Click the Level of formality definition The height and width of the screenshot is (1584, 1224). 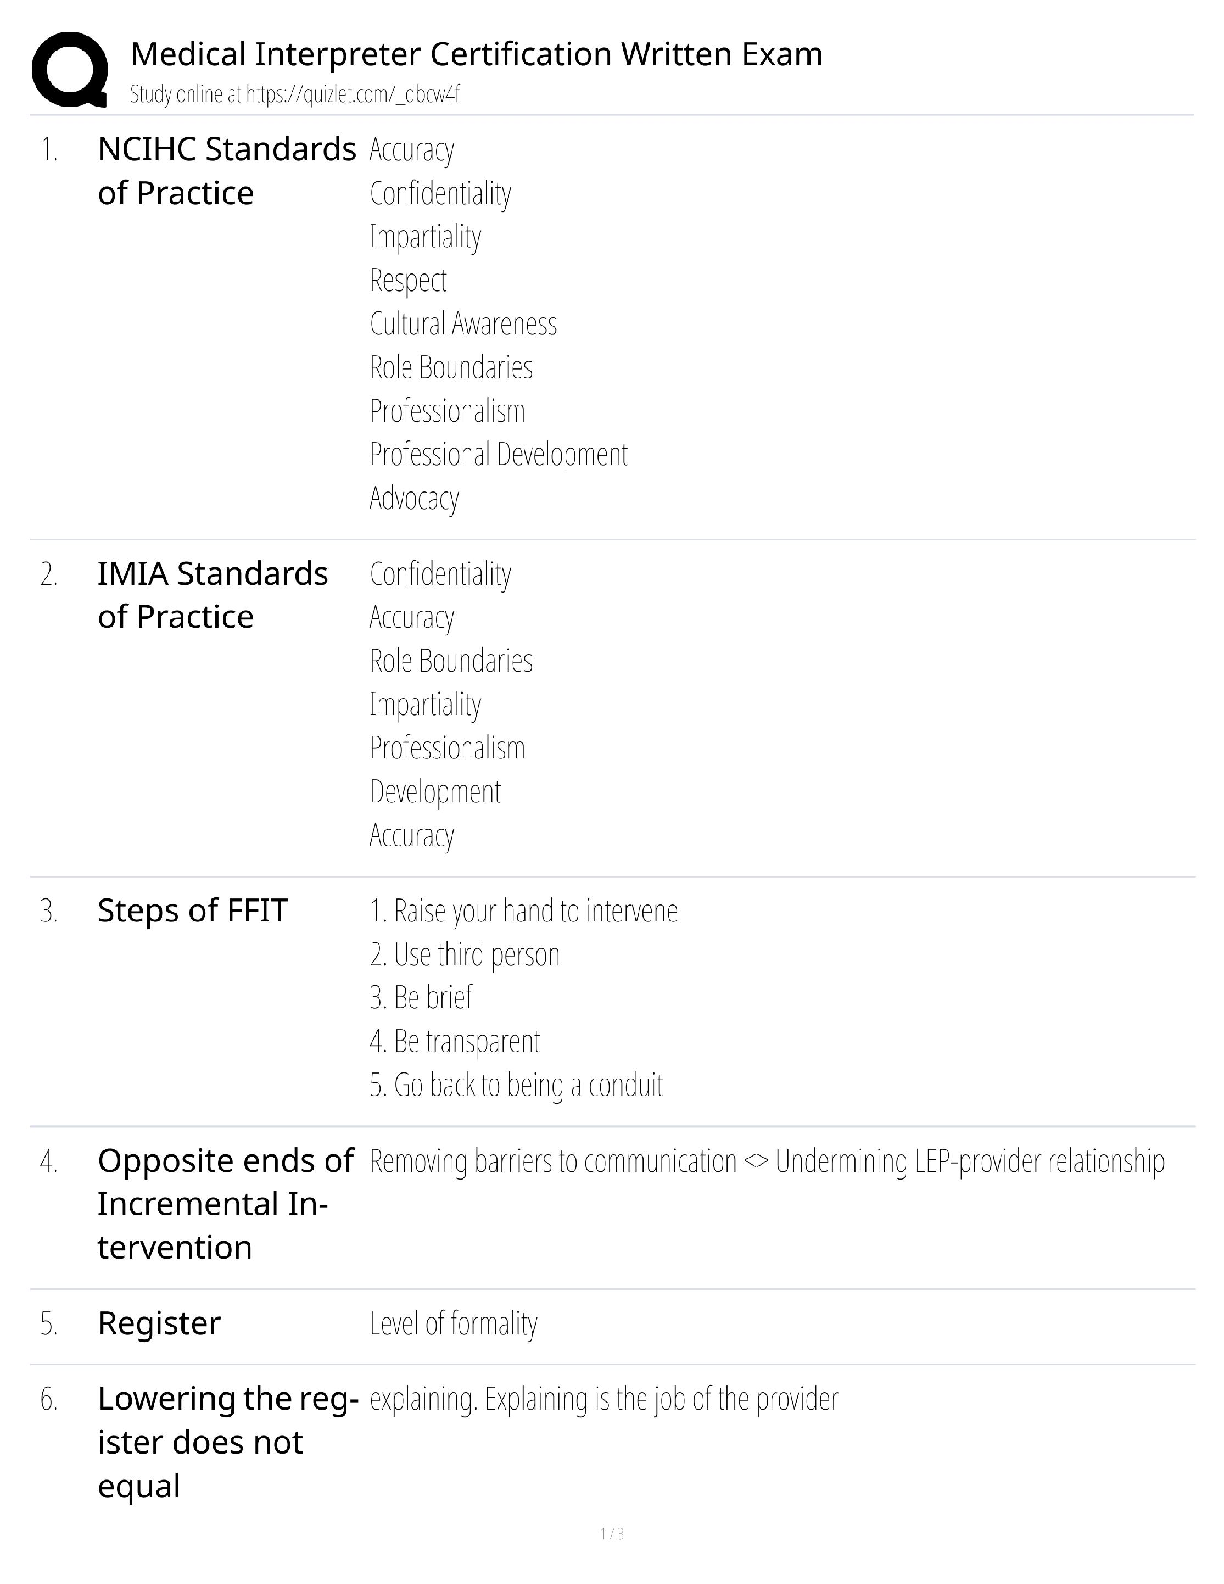(x=453, y=1324)
